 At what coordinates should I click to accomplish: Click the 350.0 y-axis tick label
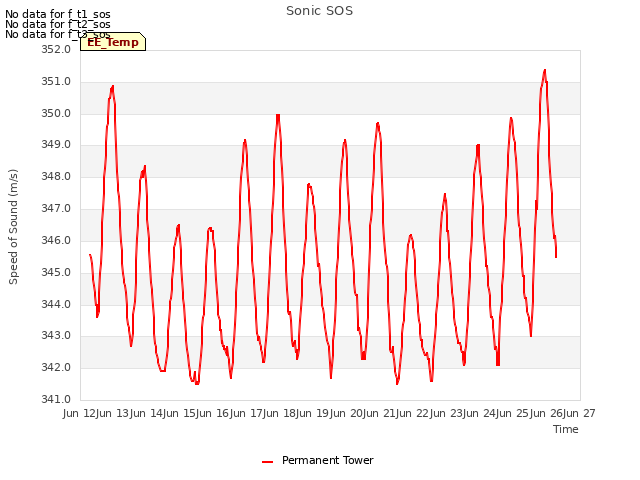(x=56, y=113)
